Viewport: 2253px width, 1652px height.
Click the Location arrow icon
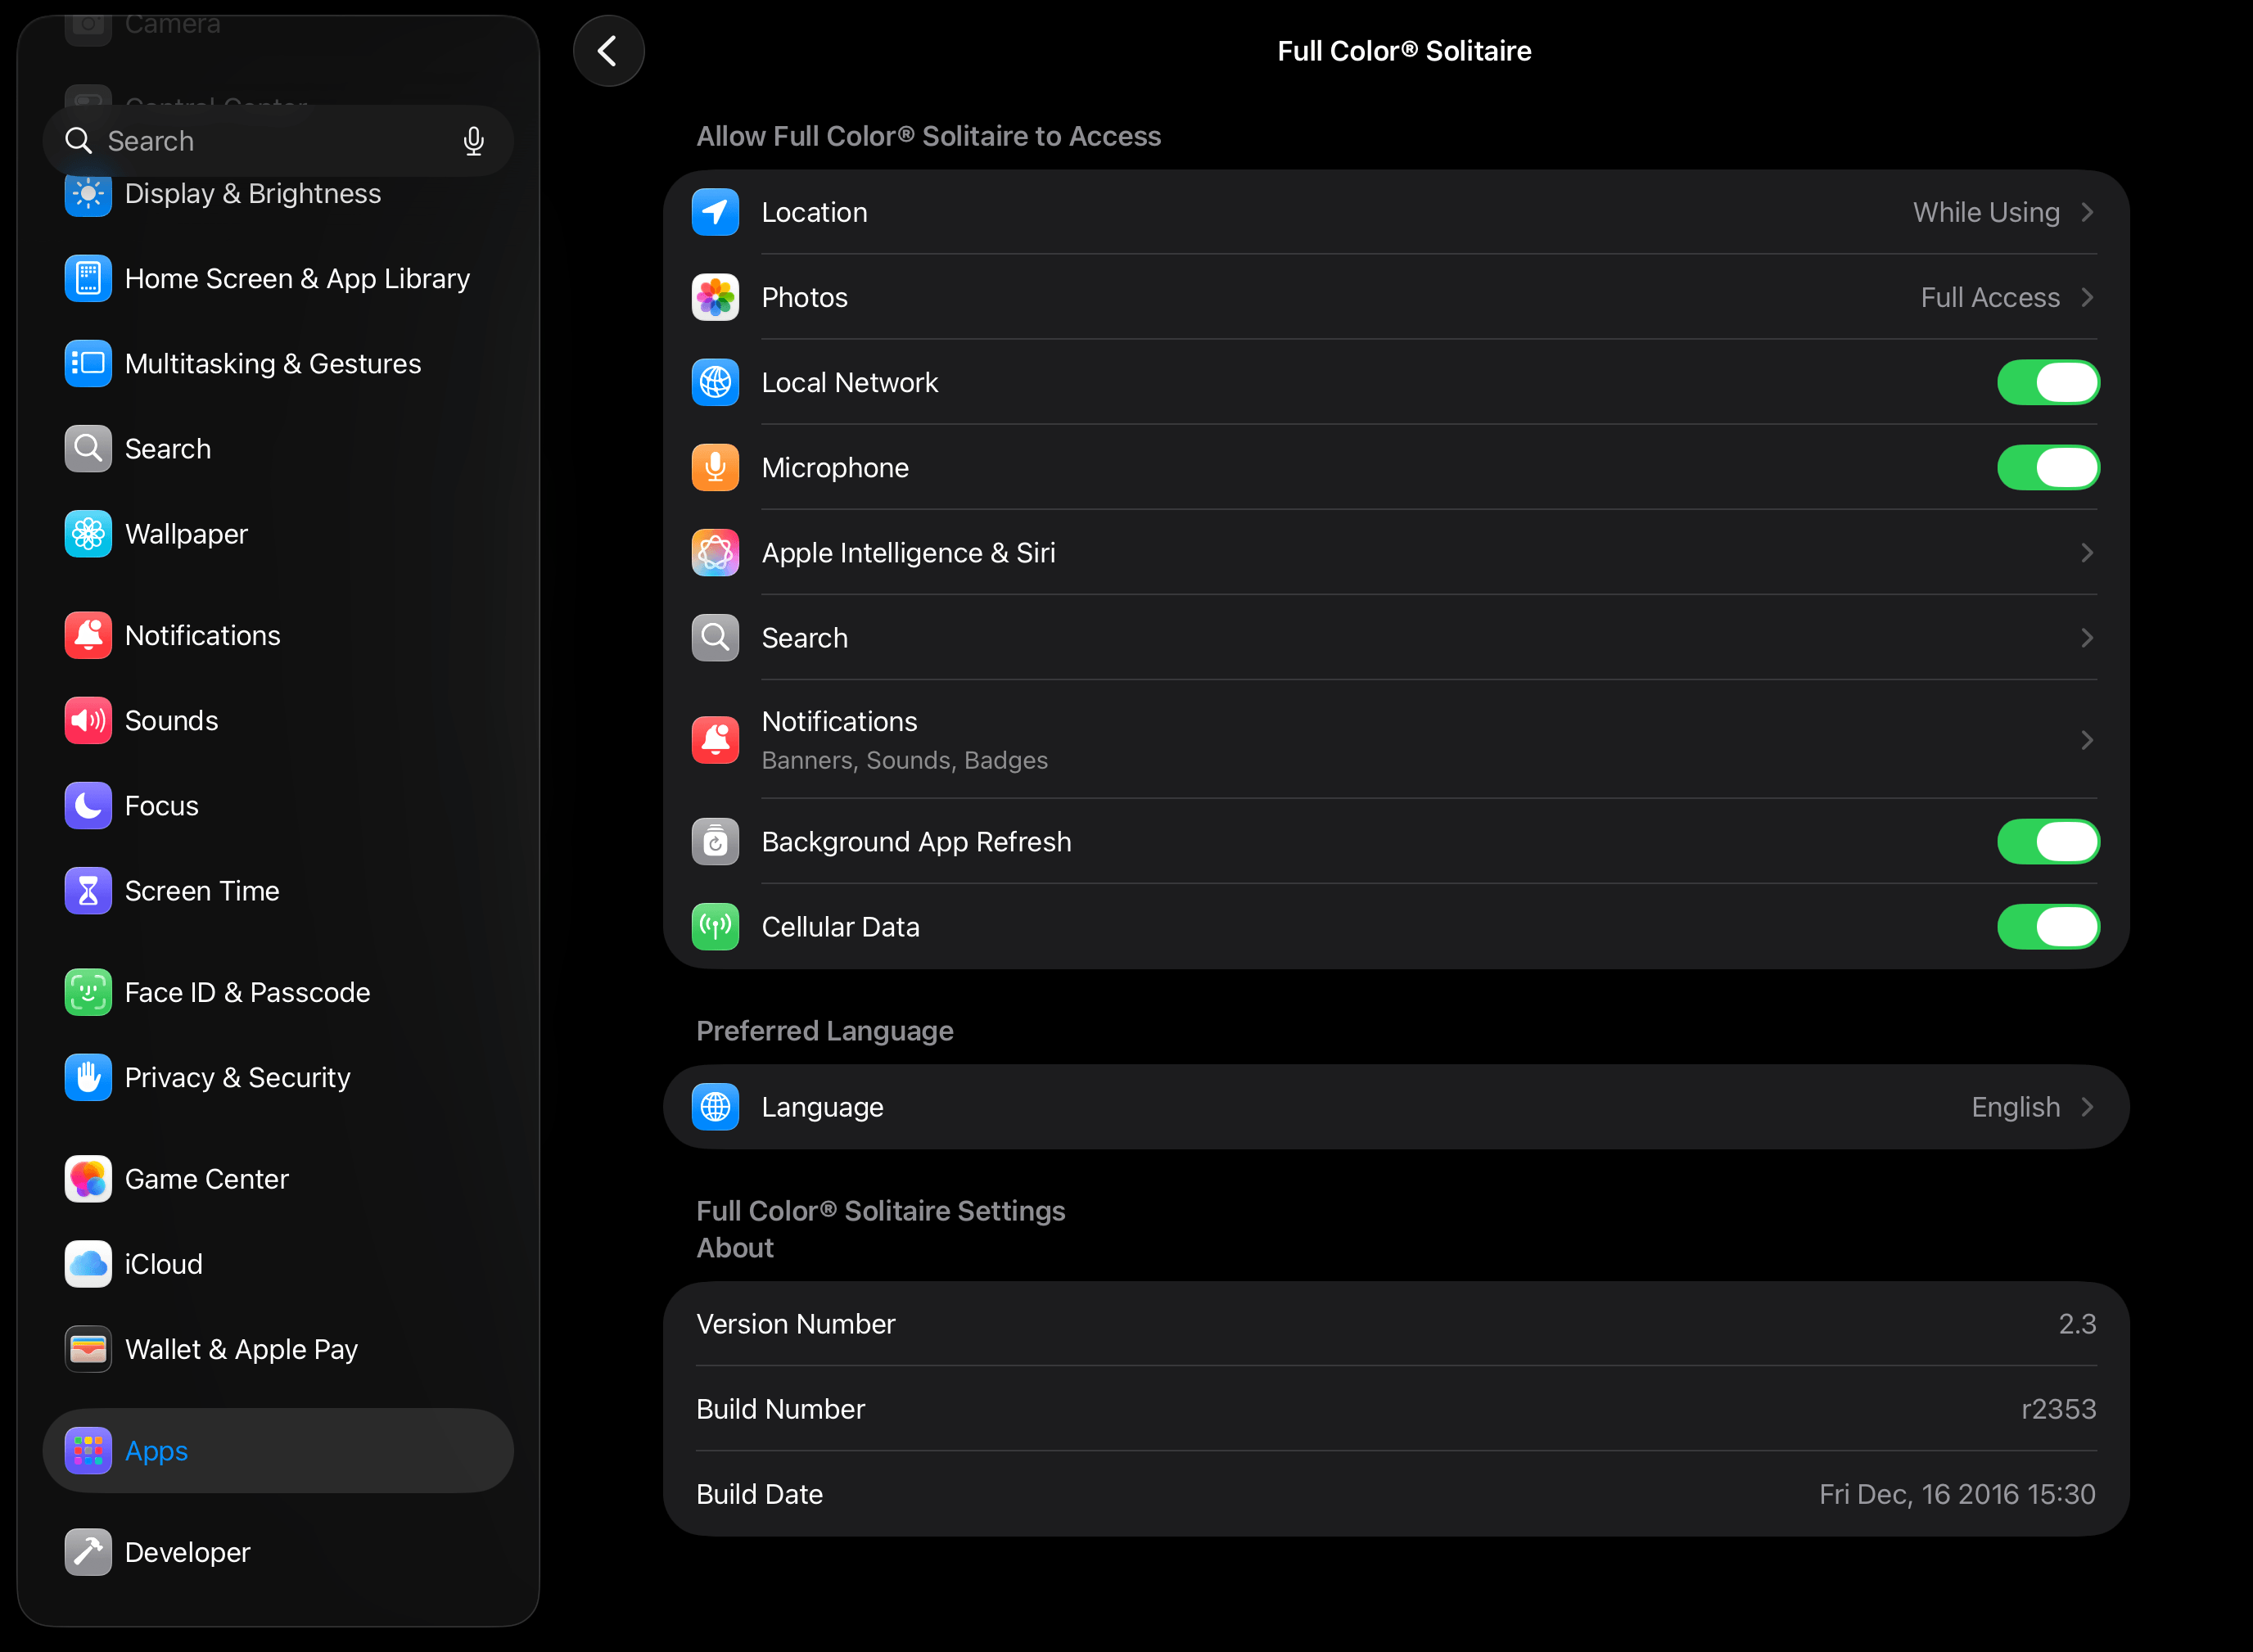point(715,212)
